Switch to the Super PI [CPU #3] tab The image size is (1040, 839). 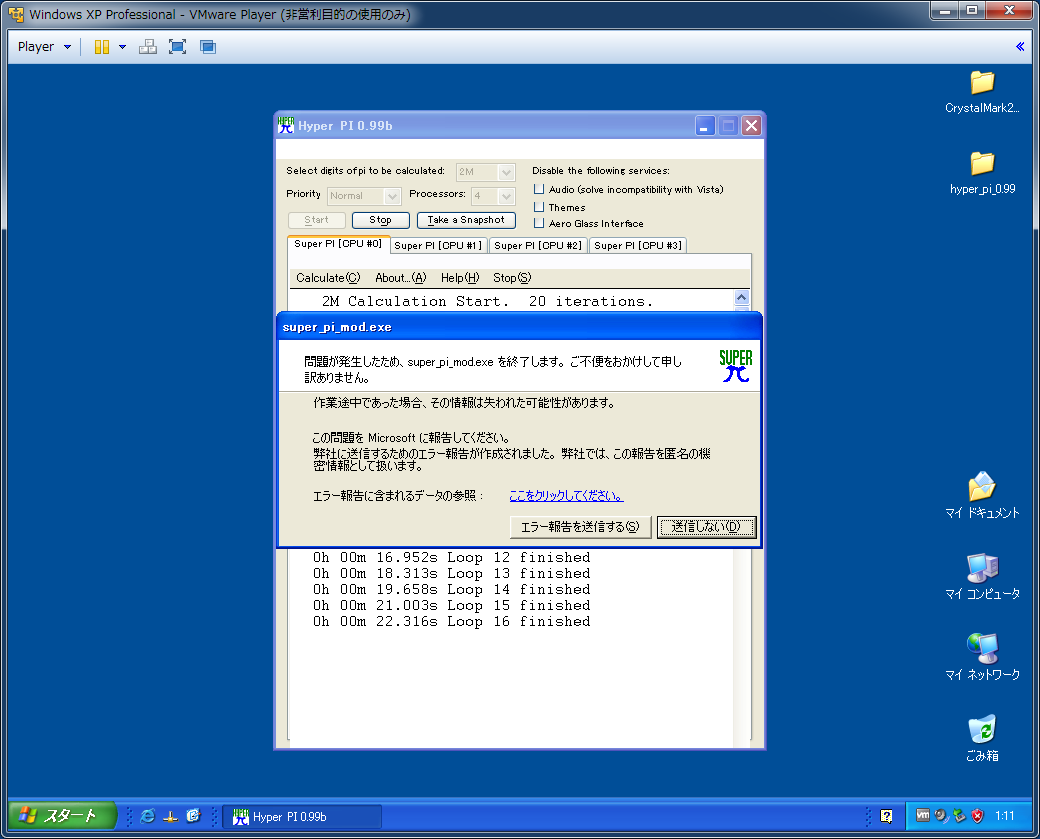[x=638, y=245]
